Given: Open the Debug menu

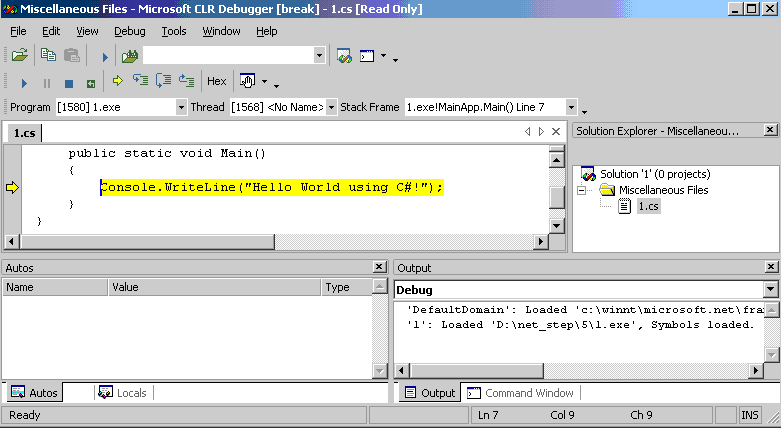Looking at the screenshot, I should [x=130, y=31].
